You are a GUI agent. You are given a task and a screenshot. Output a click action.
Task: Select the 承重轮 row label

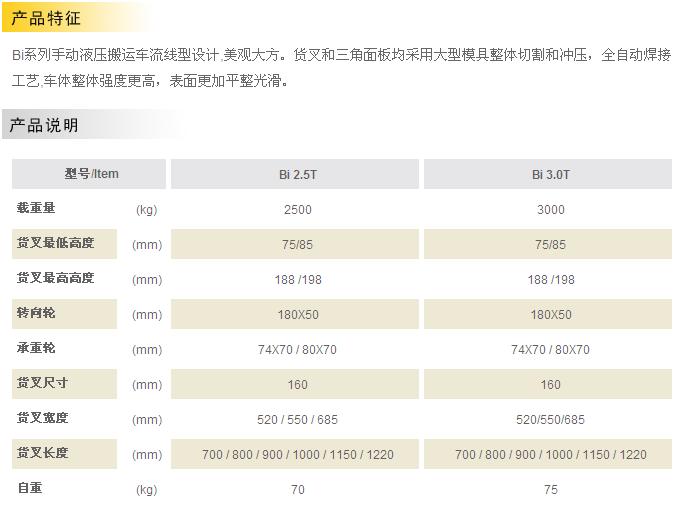[x=36, y=348]
